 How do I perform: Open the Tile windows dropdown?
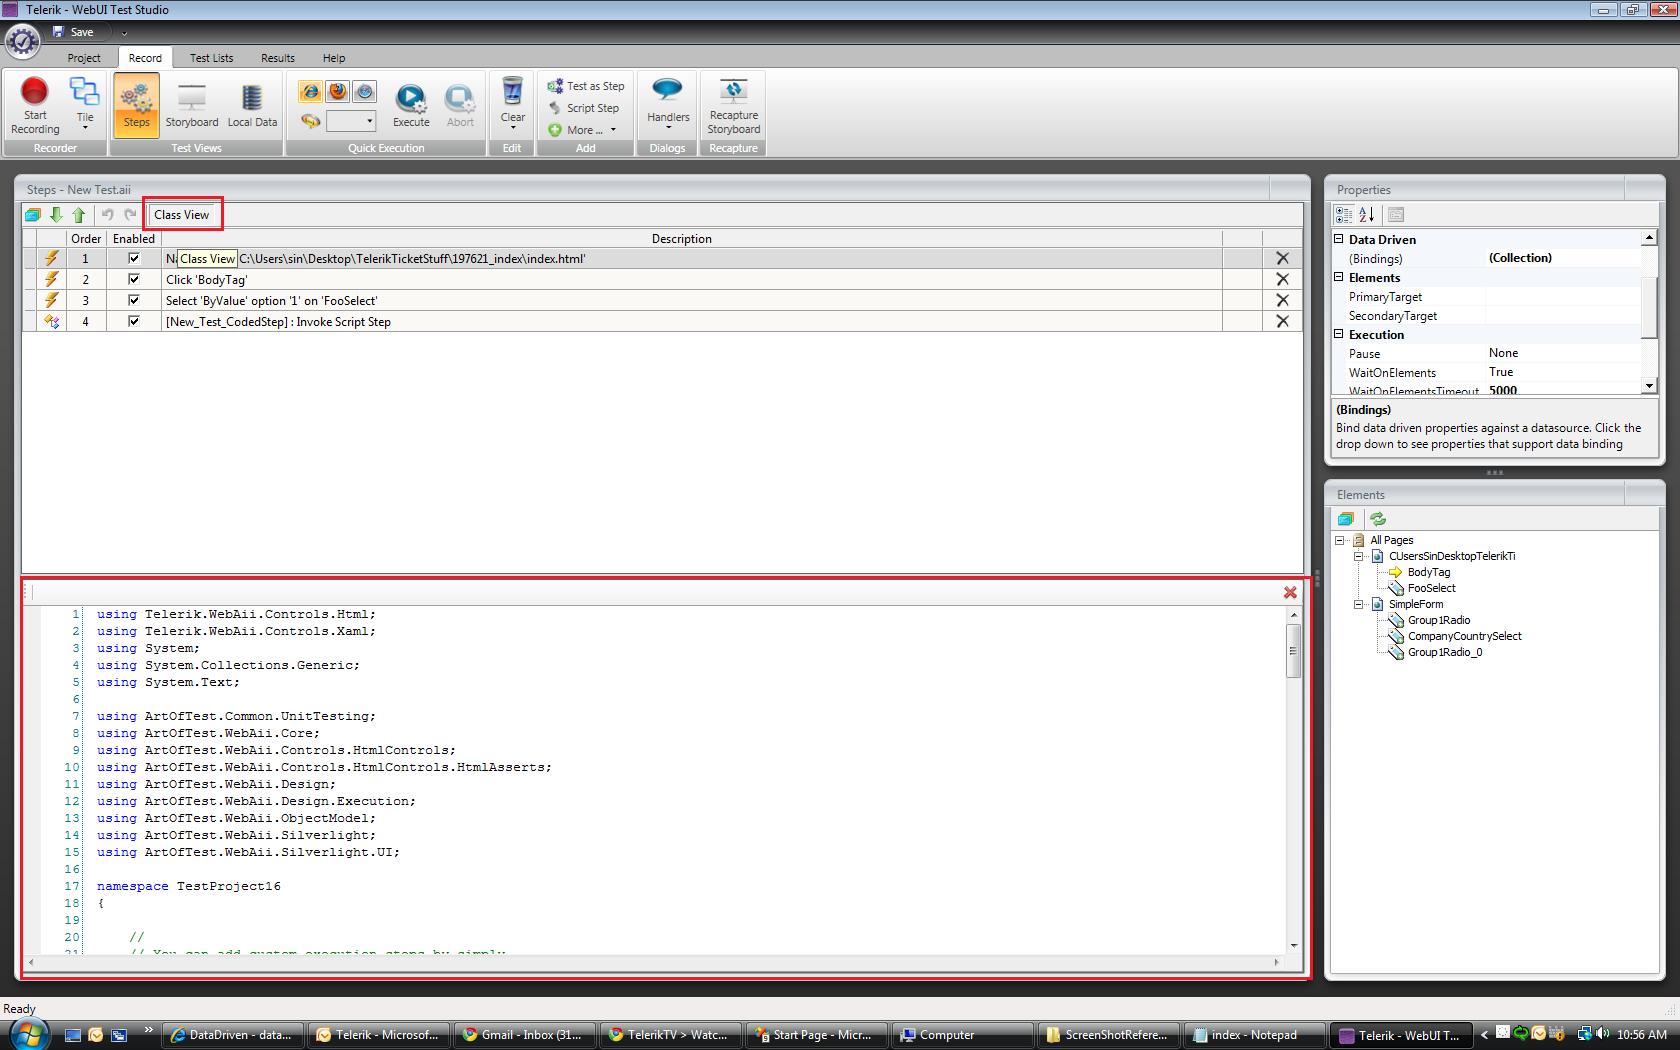[x=85, y=105]
